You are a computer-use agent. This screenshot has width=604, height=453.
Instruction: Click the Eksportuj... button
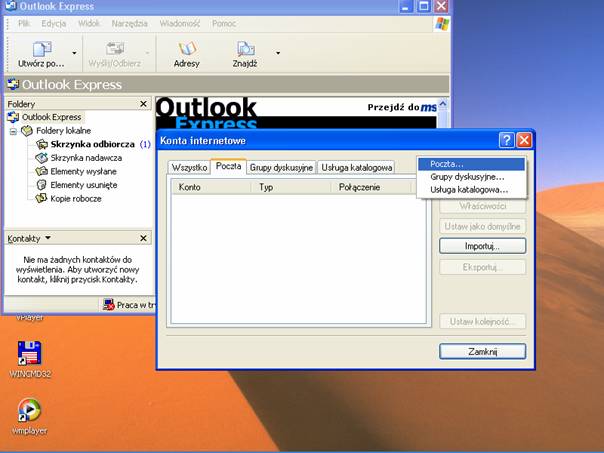[x=482, y=267]
